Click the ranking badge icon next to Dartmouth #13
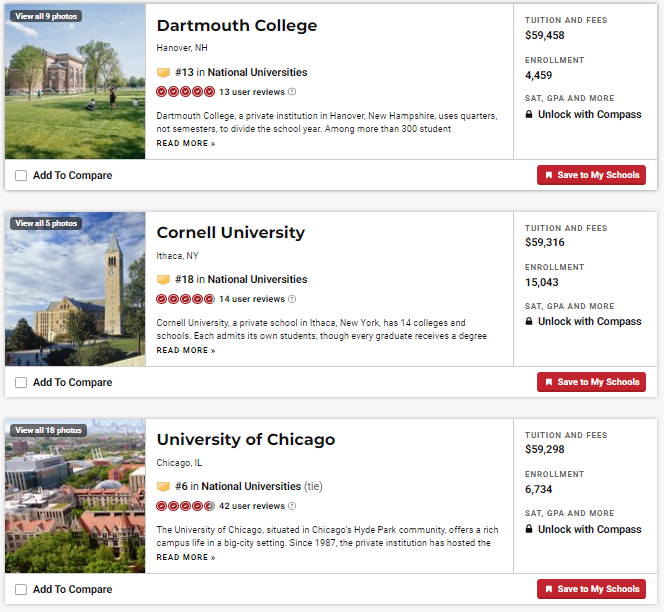This screenshot has height=612, width=664. click(163, 73)
